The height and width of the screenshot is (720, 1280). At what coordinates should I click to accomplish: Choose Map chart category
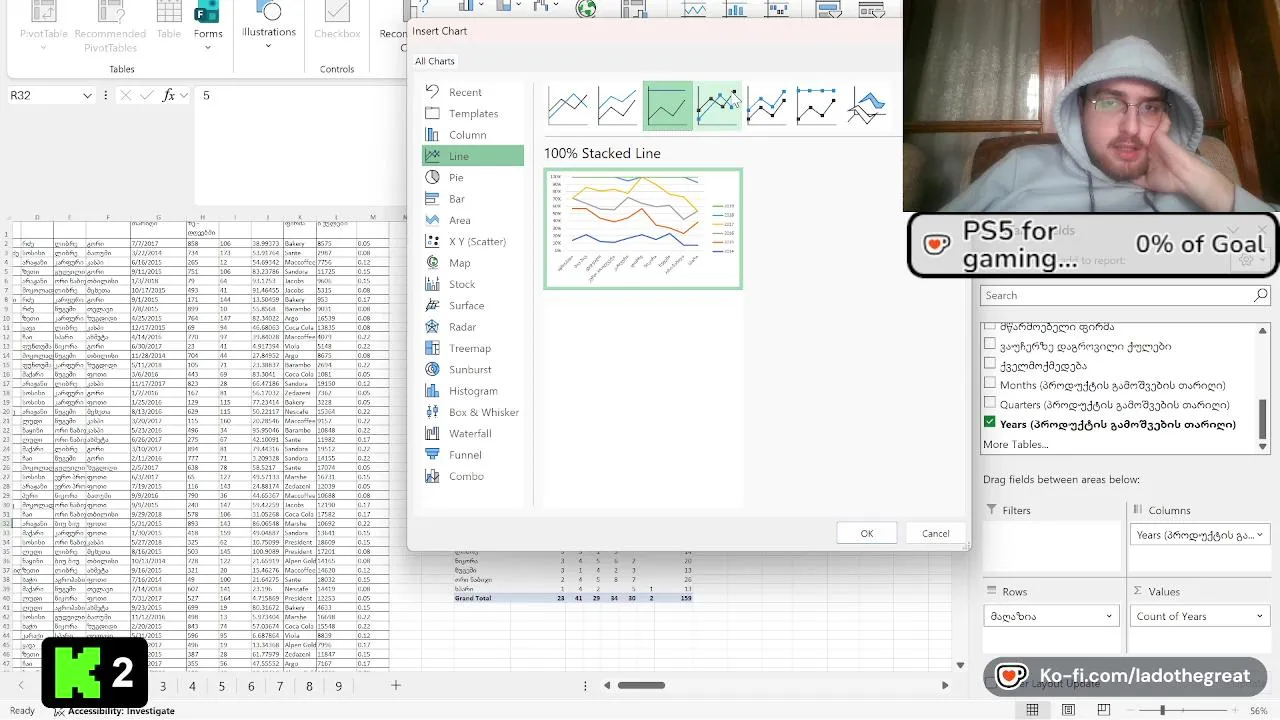click(459, 263)
